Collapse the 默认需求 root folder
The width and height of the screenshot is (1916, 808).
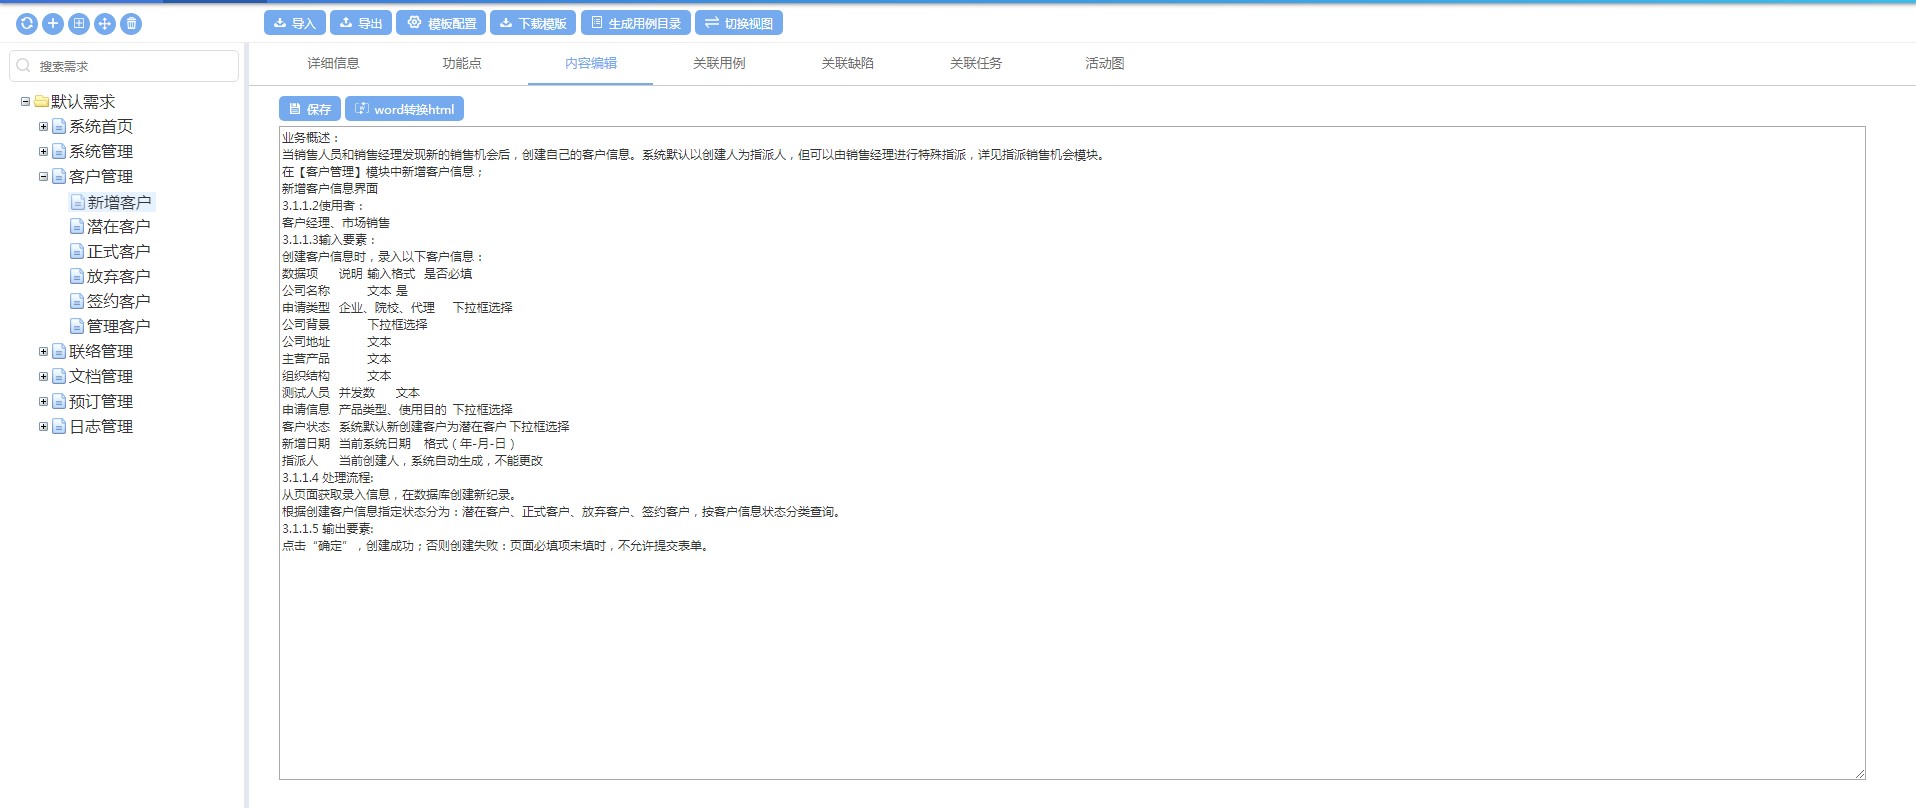(25, 102)
